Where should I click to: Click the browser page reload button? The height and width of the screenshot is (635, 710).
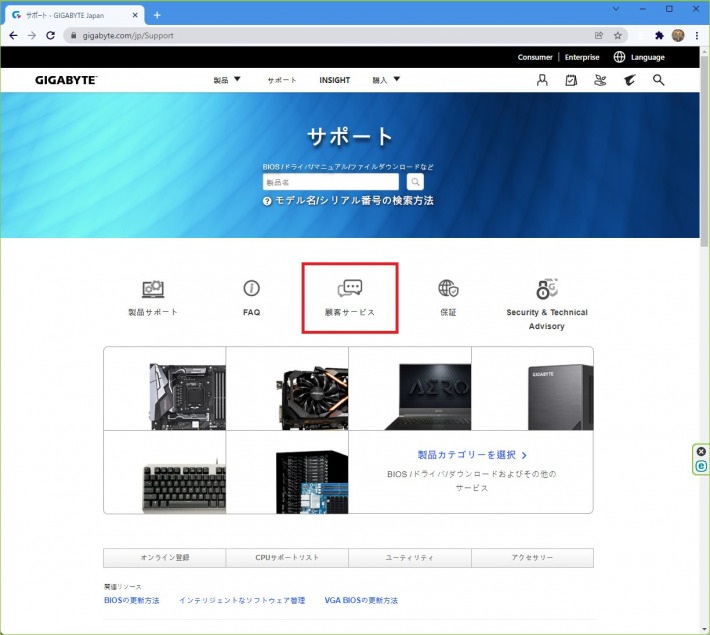coord(50,35)
